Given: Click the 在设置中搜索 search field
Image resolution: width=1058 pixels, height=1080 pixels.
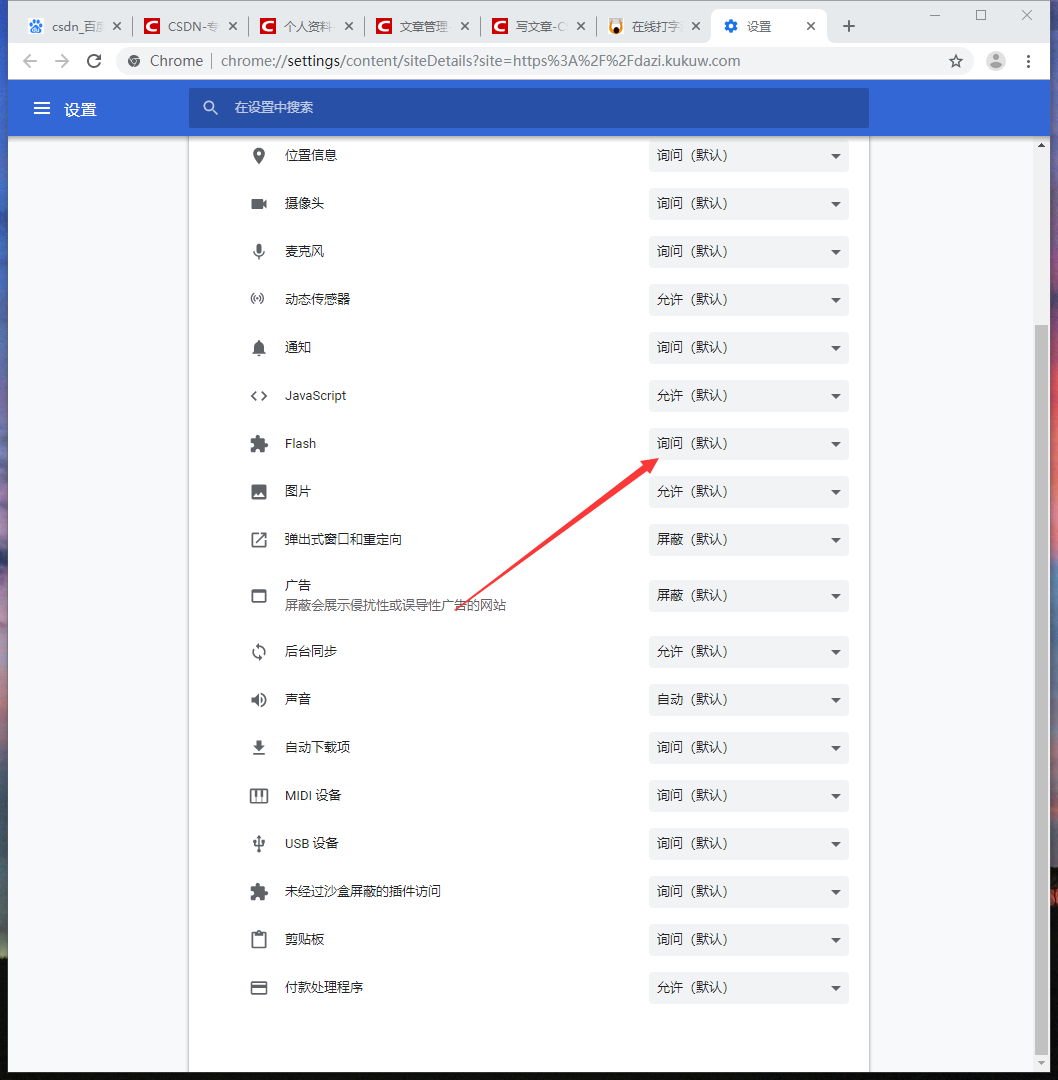Looking at the screenshot, I should click(x=528, y=108).
